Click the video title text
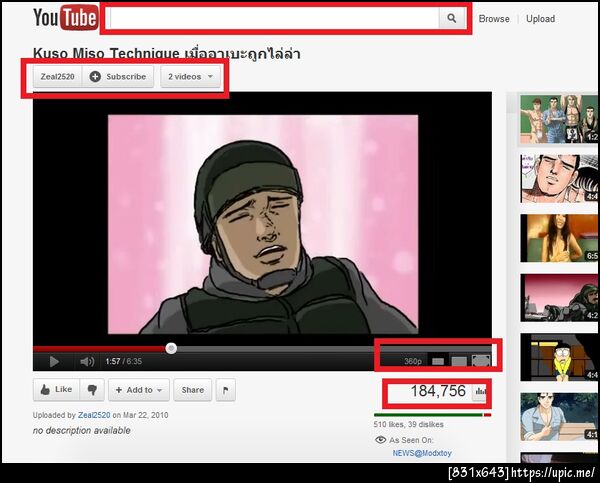 coord(166,53)
